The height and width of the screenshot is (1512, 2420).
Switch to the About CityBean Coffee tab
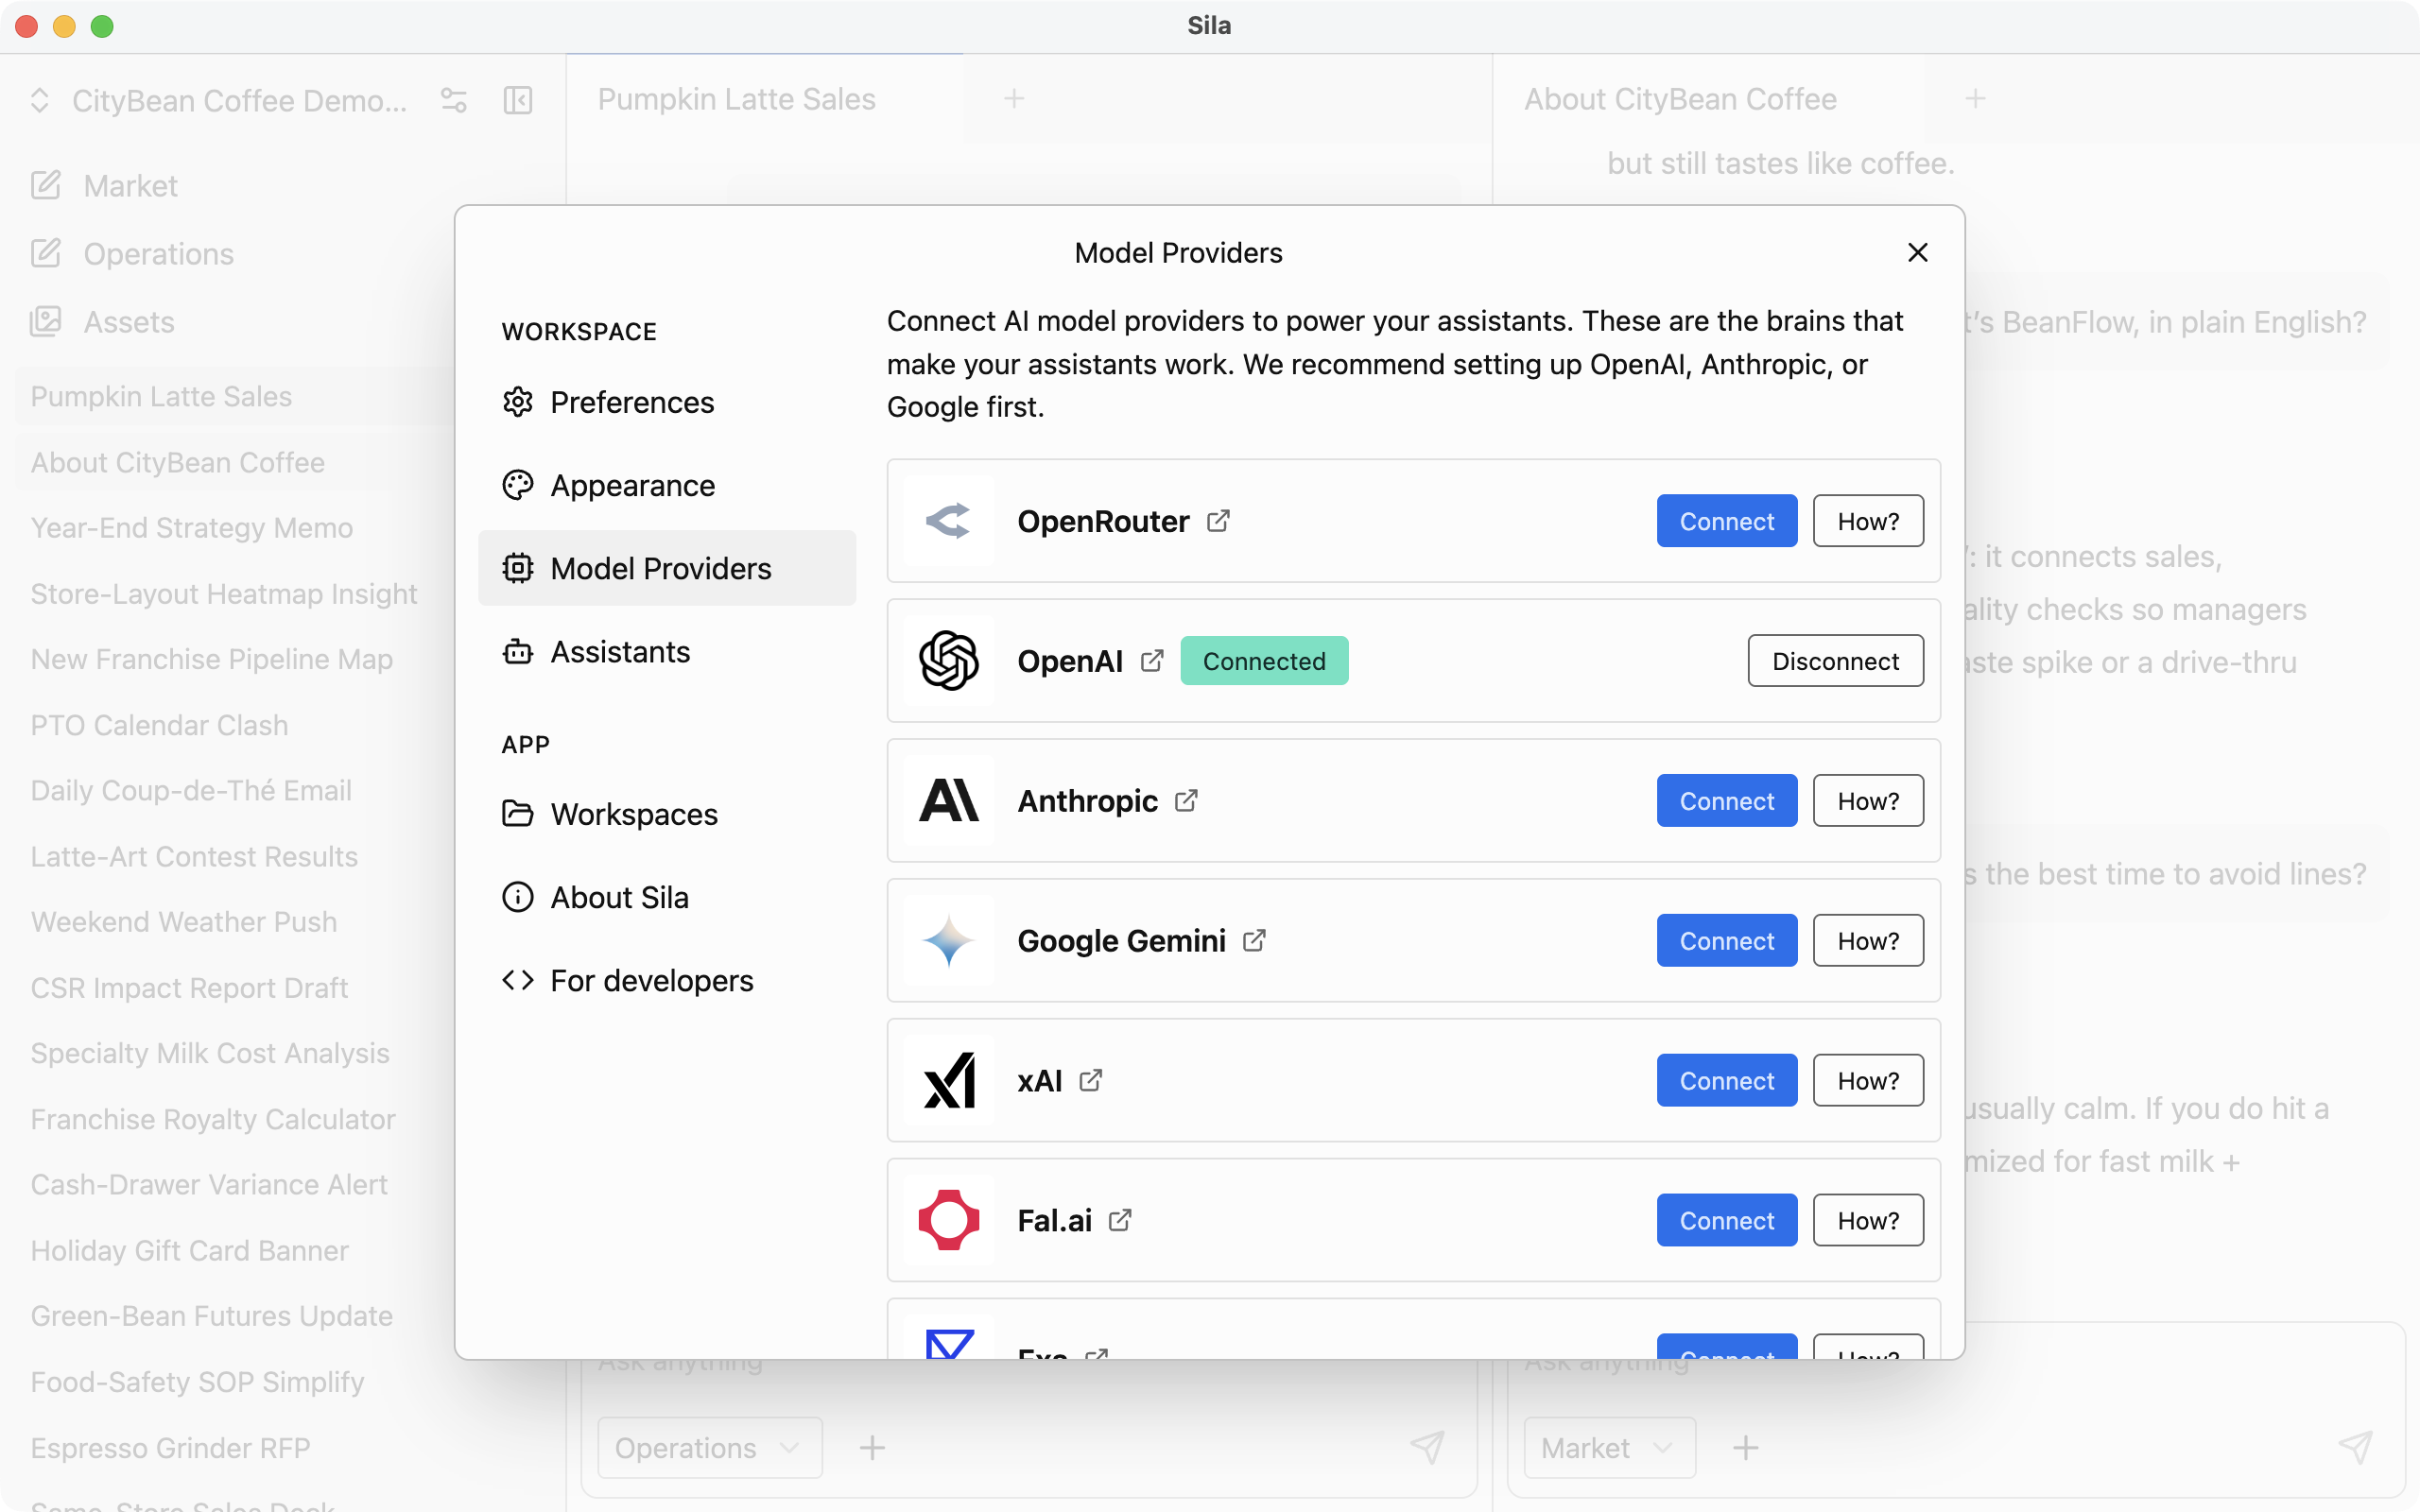[1679, 98]
